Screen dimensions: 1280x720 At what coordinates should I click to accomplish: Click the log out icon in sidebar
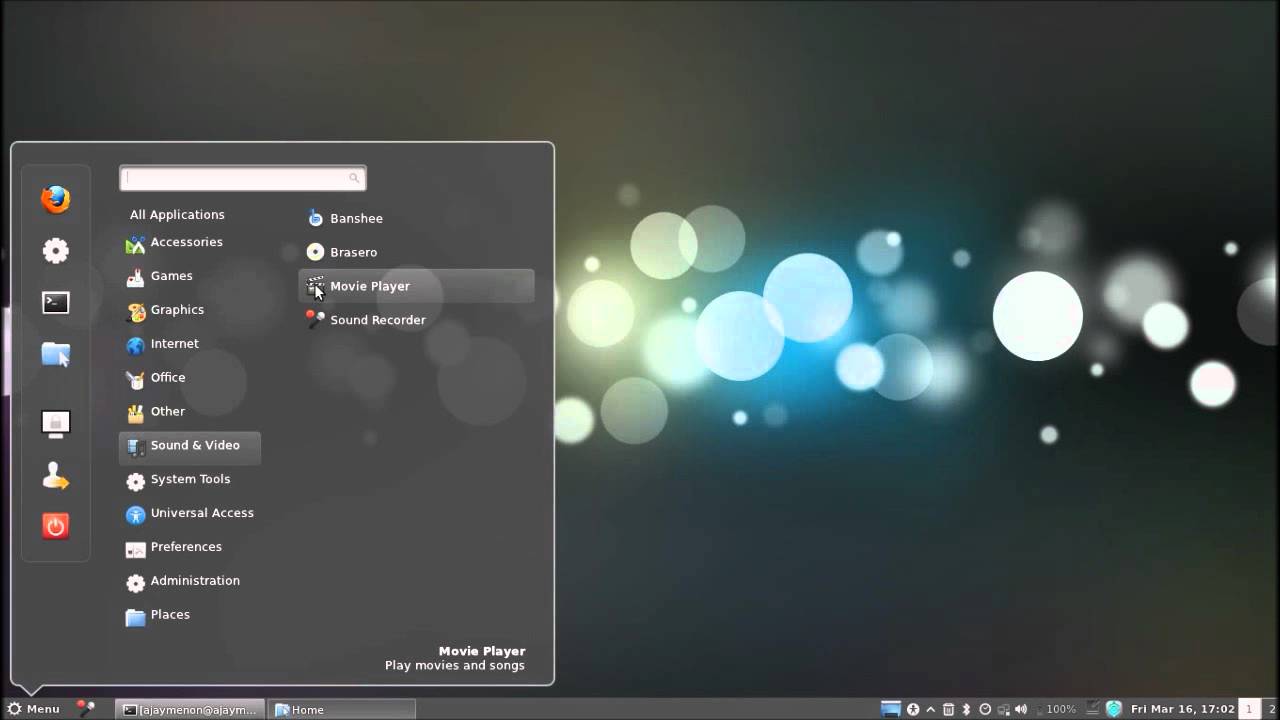56,476
